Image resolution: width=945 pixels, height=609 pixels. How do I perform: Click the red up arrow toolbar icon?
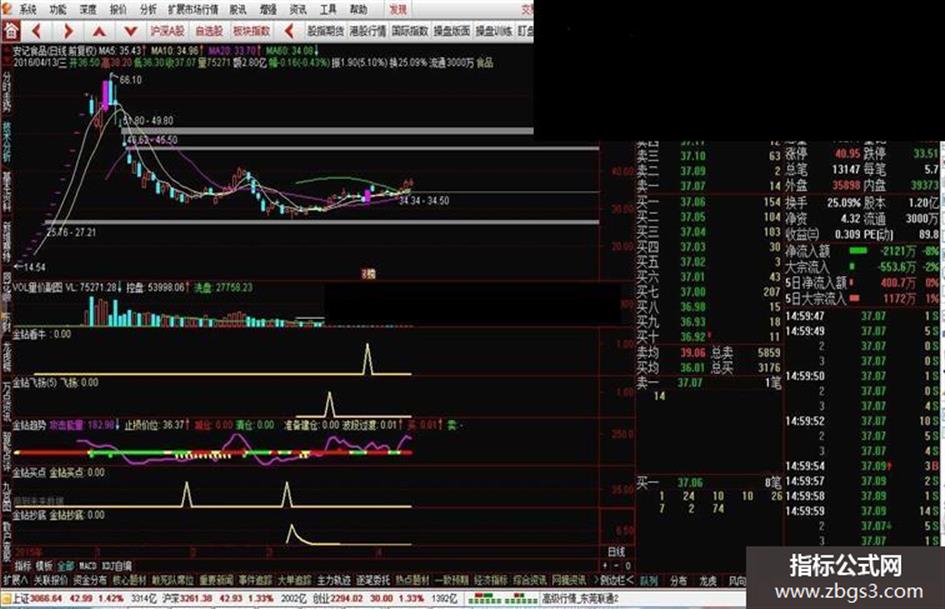point(99,31)
